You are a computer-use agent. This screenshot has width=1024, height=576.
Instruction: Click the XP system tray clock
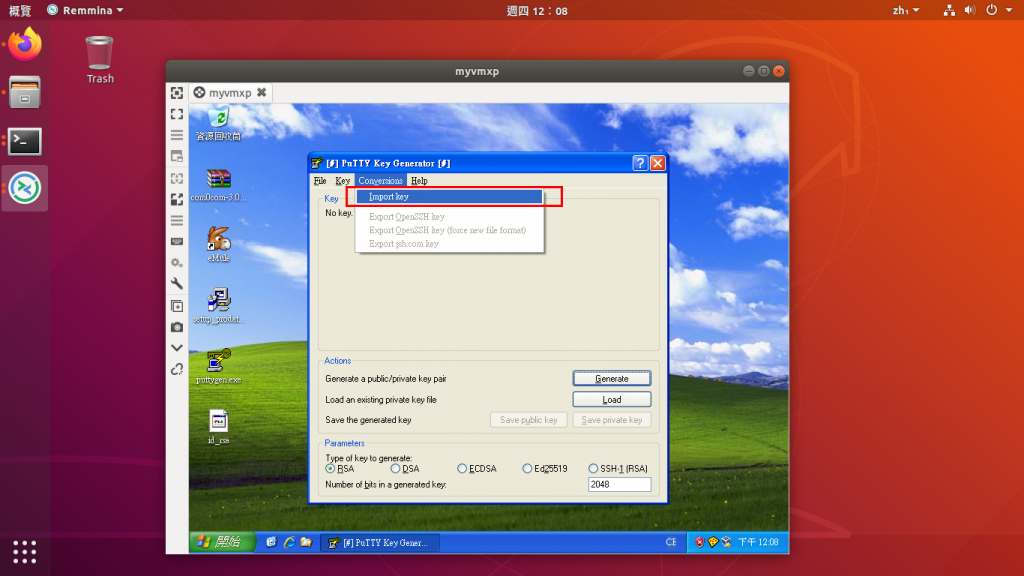(x=758, y=543)
